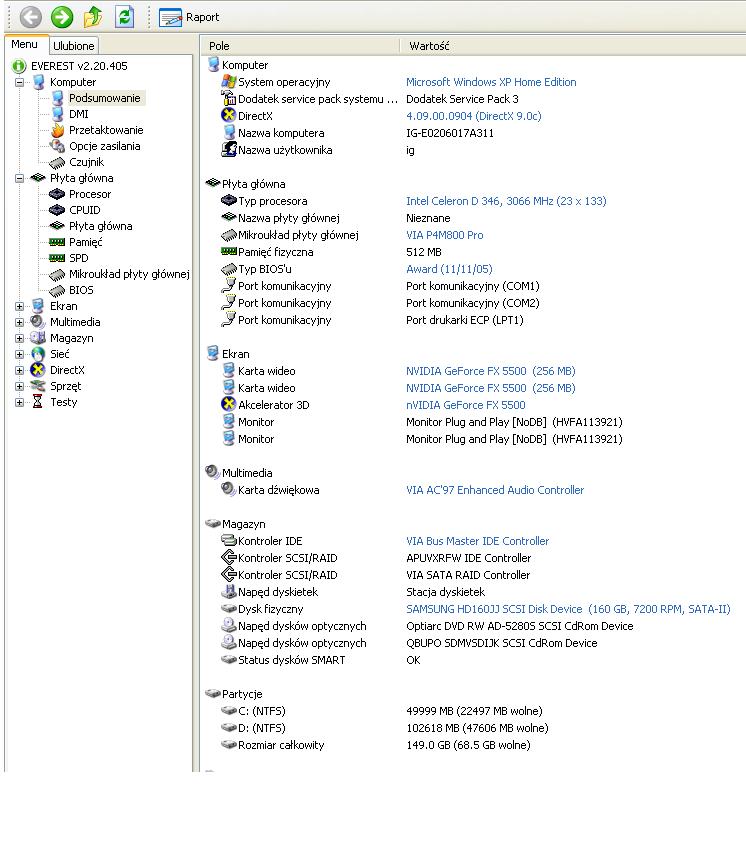Click the Pamięć memory module icon
Screen dimensions: 746x854
tap(57, 242)
